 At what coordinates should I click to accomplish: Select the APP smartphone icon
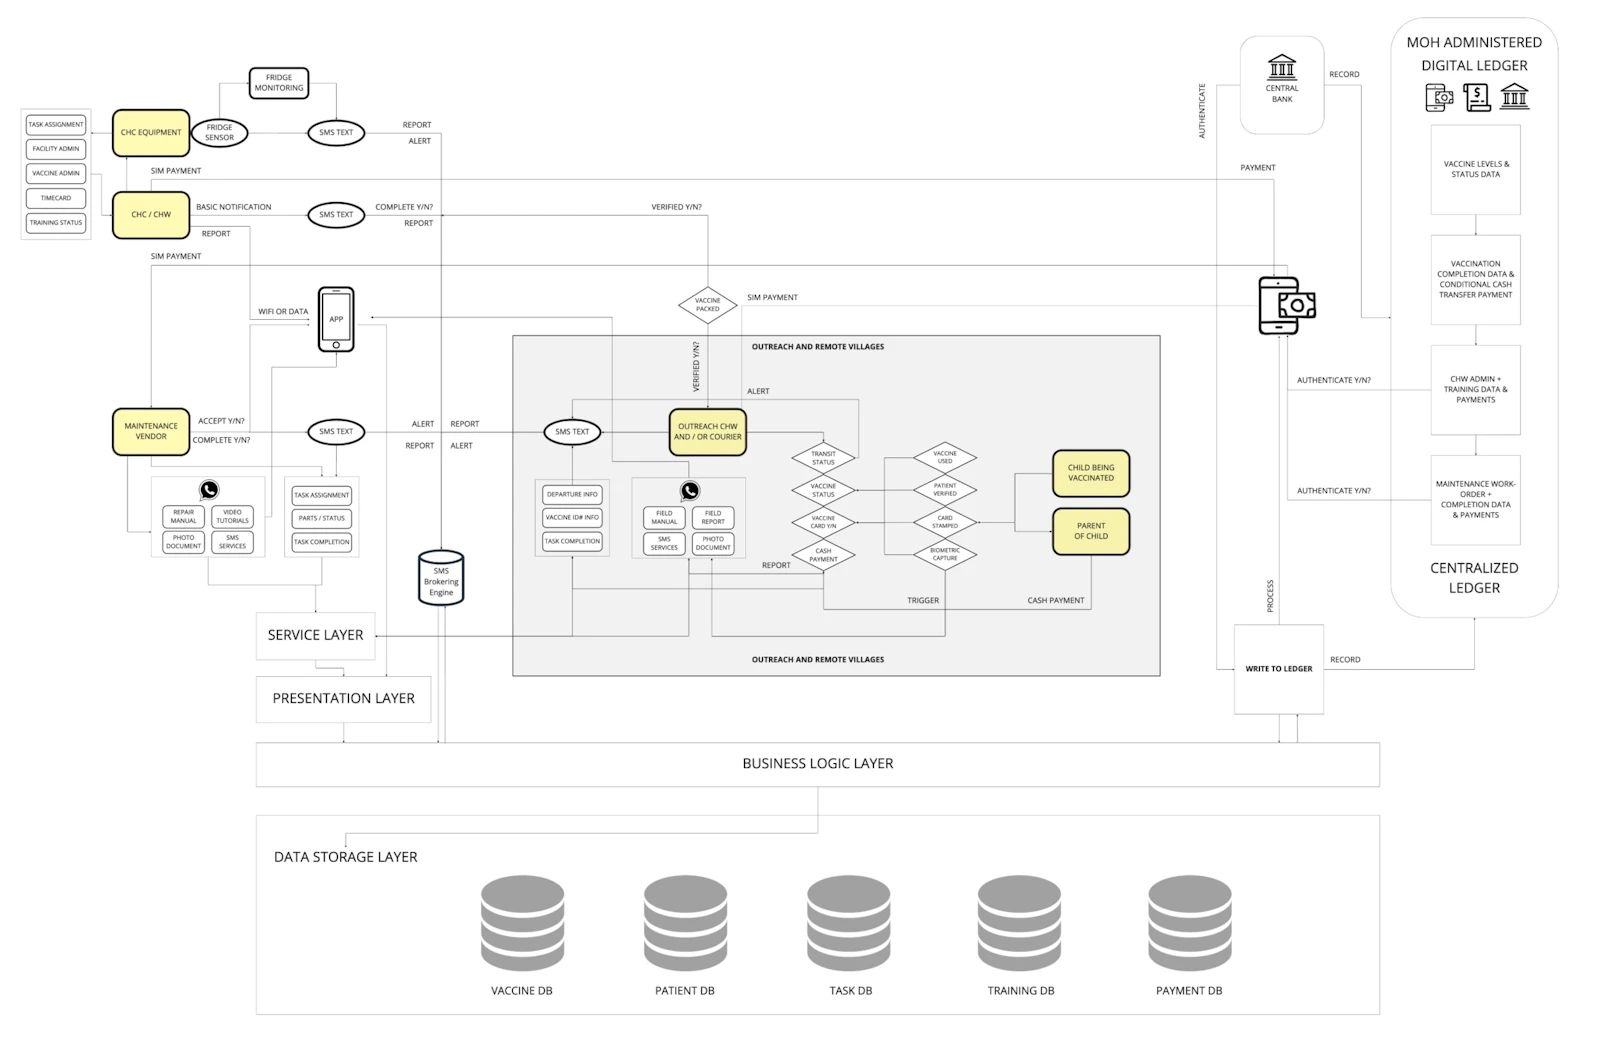(x=336, y=319)
